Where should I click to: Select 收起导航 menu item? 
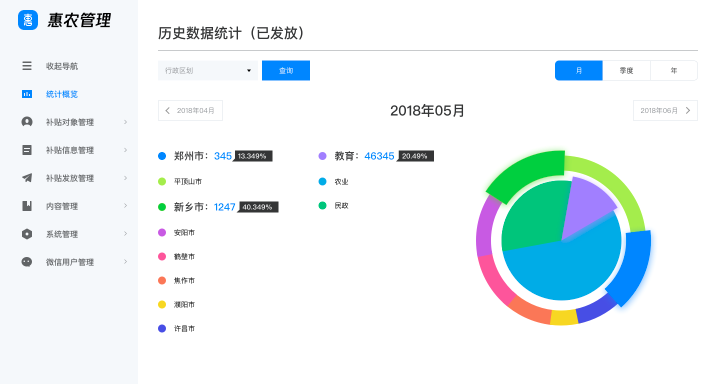click(62, 66)
